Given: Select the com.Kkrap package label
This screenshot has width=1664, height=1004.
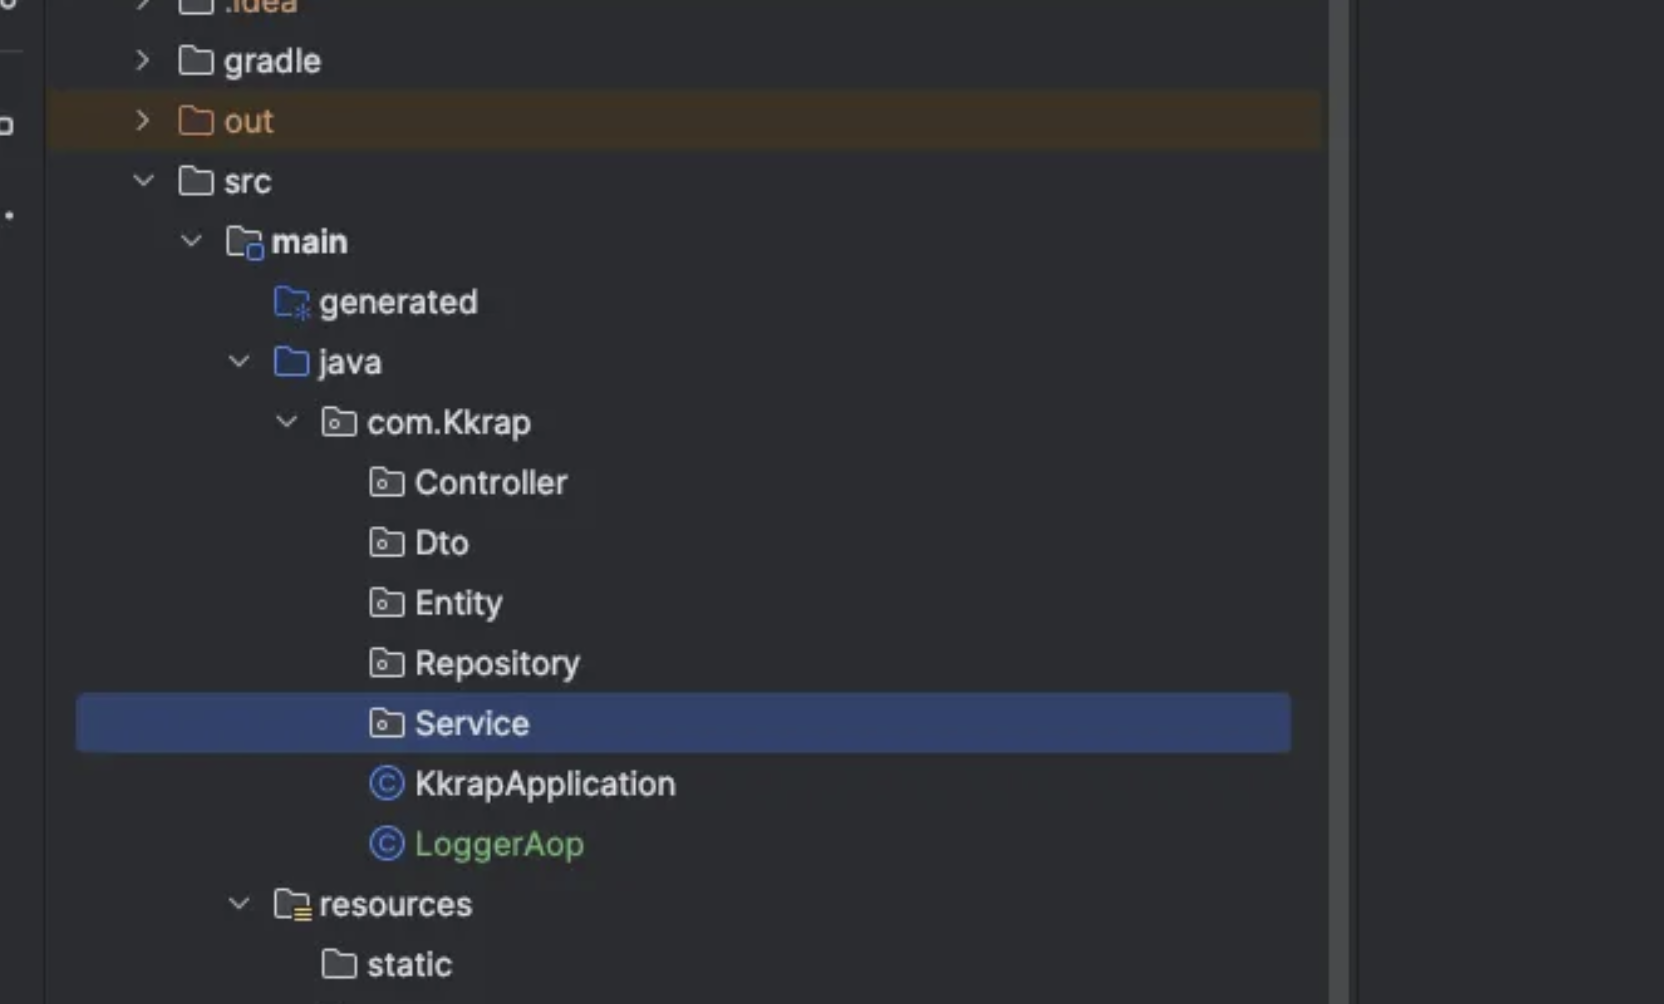Looking at the screenshot, I should pyautogui.click(x=449, y=423).
